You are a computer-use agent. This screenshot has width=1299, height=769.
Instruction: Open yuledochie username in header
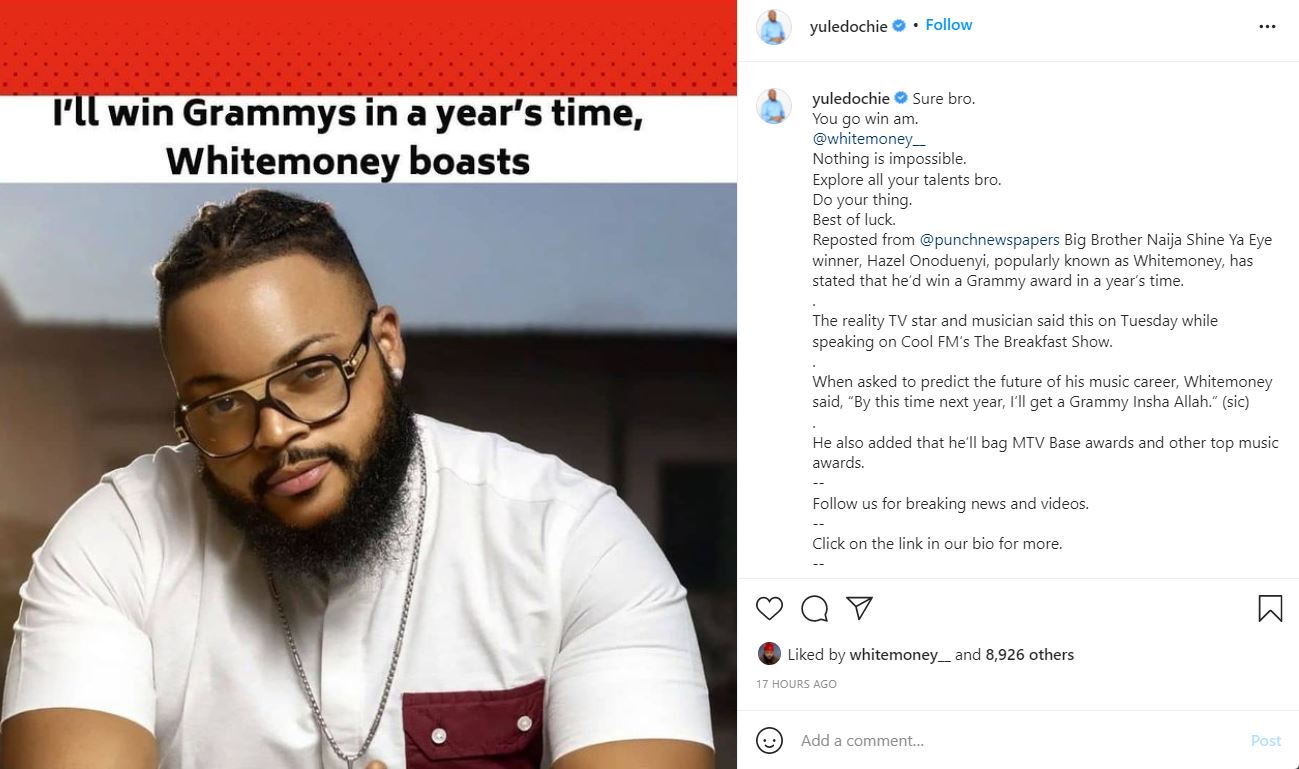click(849, 27)
